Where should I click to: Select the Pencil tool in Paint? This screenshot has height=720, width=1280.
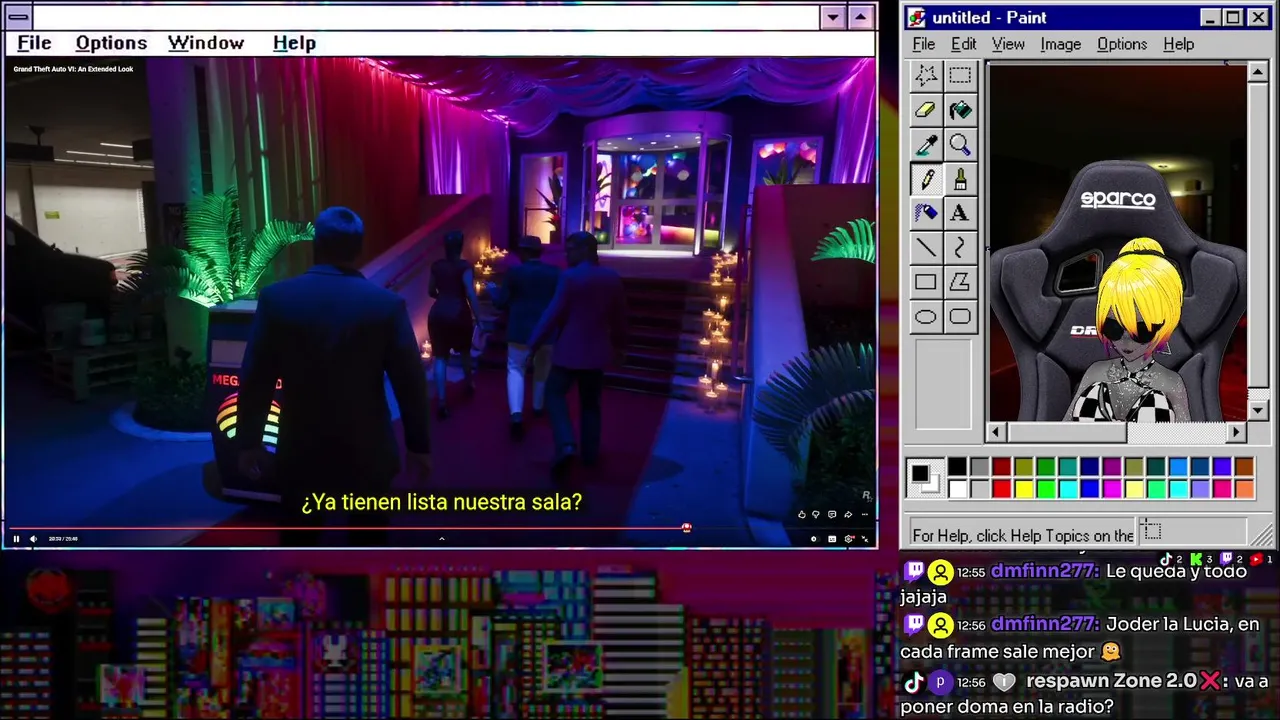pos(926,179)
